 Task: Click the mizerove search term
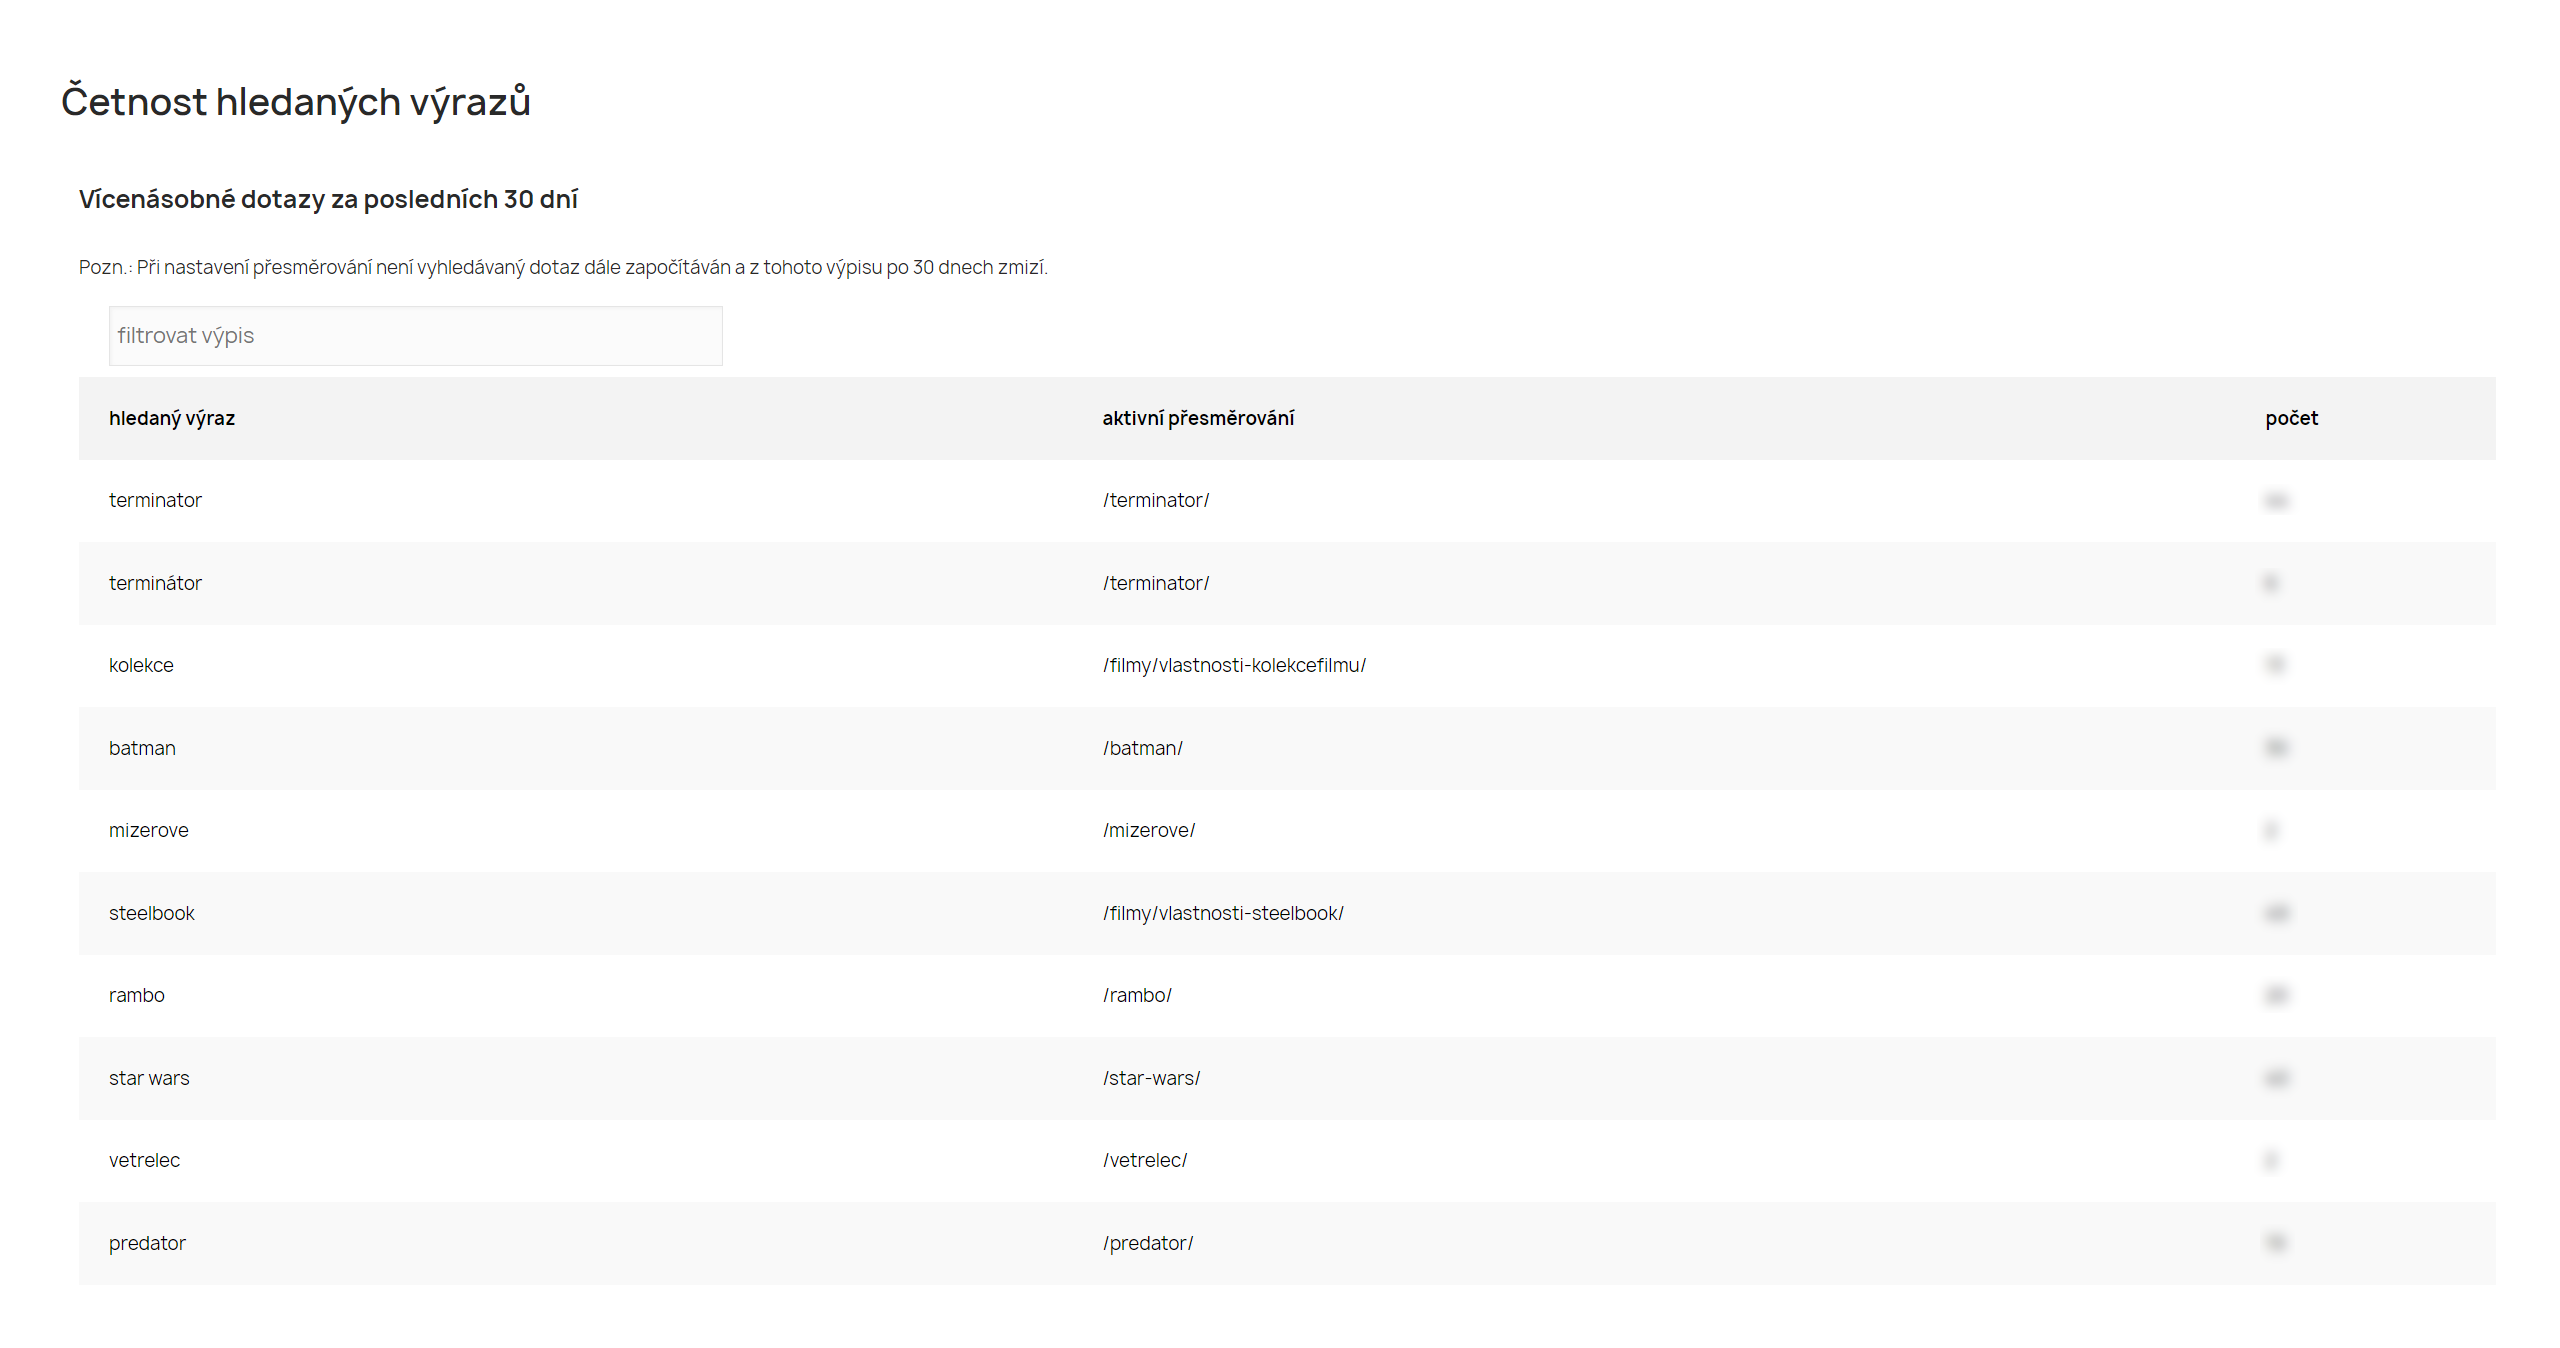point(148,830)
